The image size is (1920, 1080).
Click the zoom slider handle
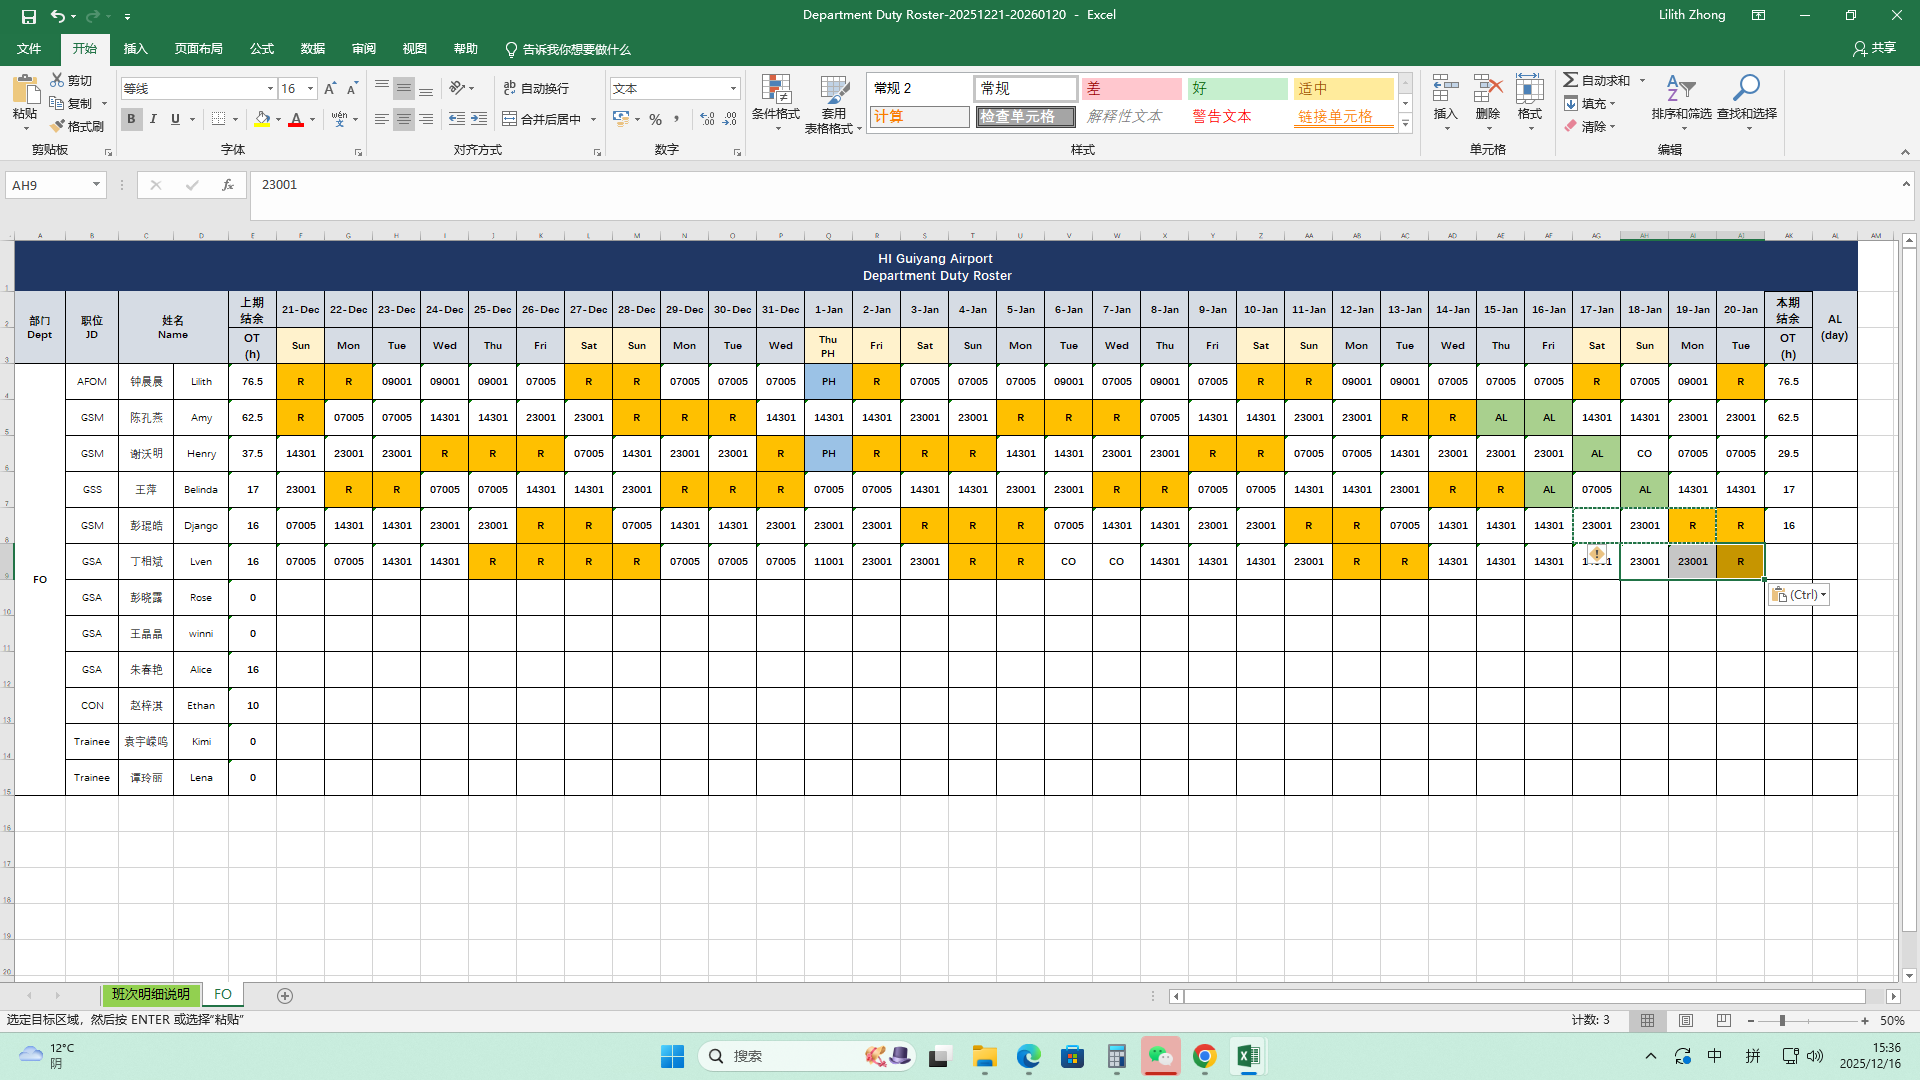[1782, 1021]
